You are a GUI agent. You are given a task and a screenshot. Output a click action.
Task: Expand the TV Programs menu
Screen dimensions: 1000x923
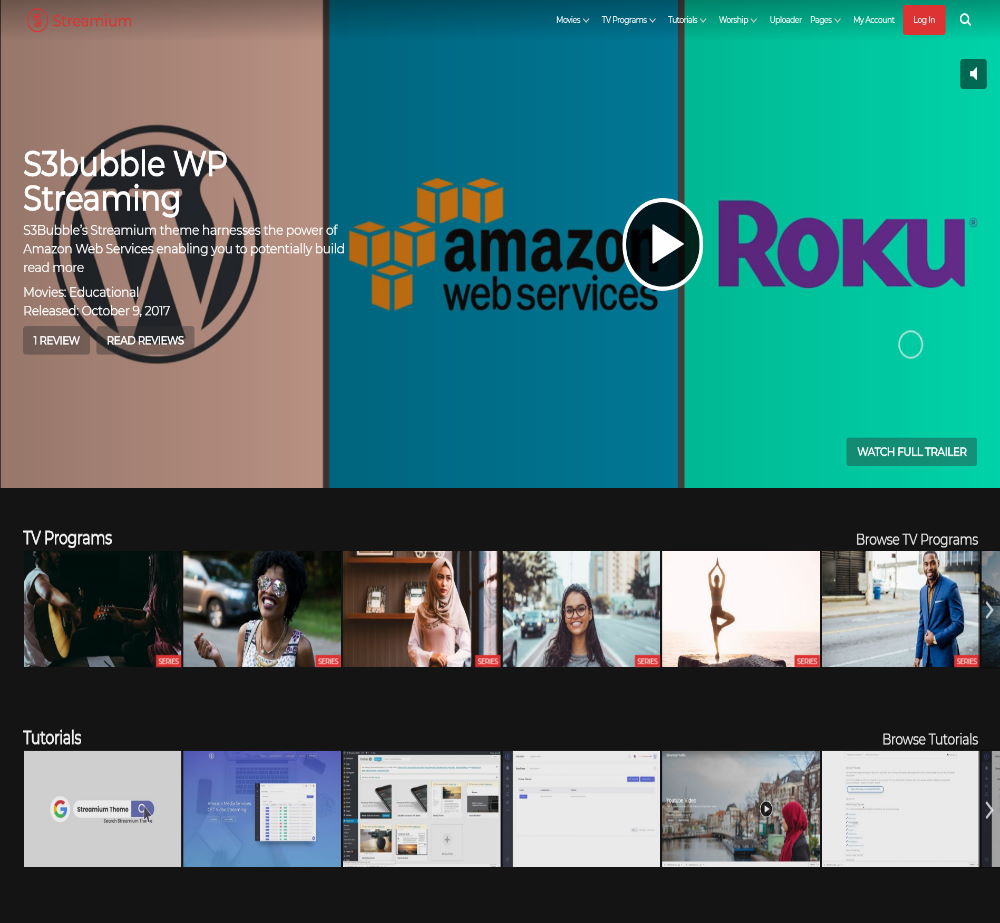pos(628,20)
